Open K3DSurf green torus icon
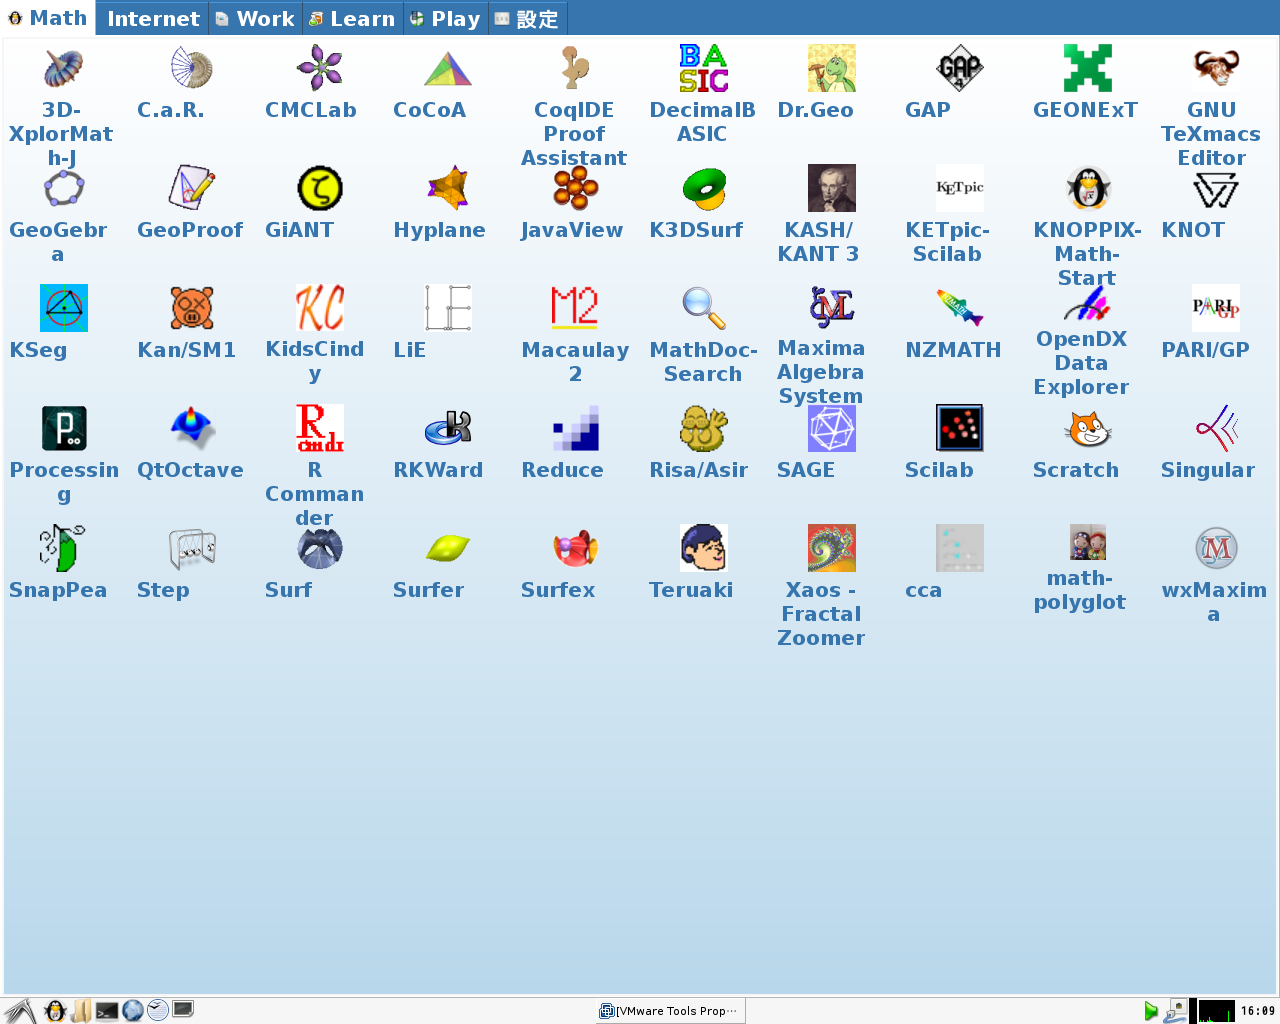This screenshot has width=1280, height=1024. (x=704, y=188)
